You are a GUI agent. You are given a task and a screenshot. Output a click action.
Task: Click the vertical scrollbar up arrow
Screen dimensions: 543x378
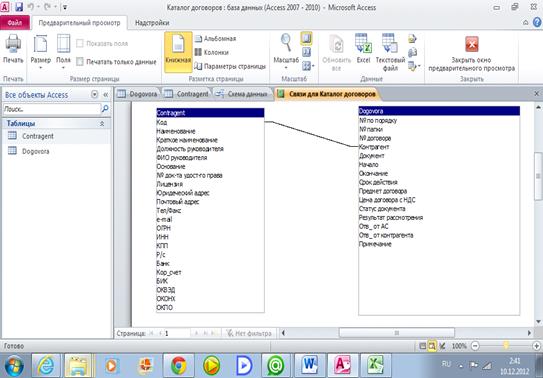pyautogui.click(x=538, y=108)
